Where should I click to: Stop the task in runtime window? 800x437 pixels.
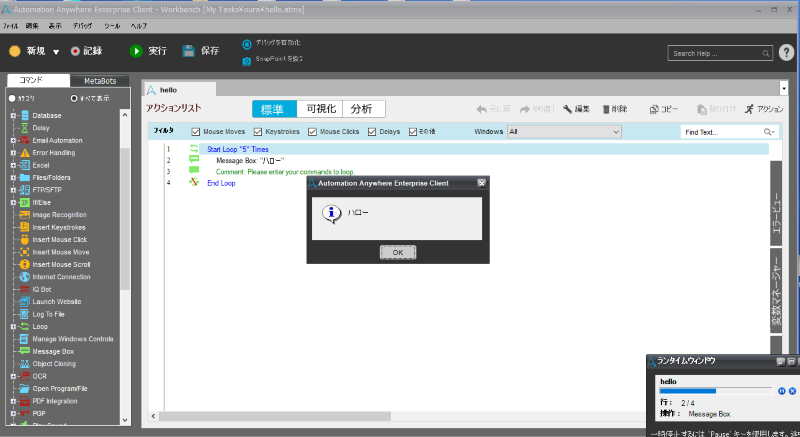pos(792,391)
